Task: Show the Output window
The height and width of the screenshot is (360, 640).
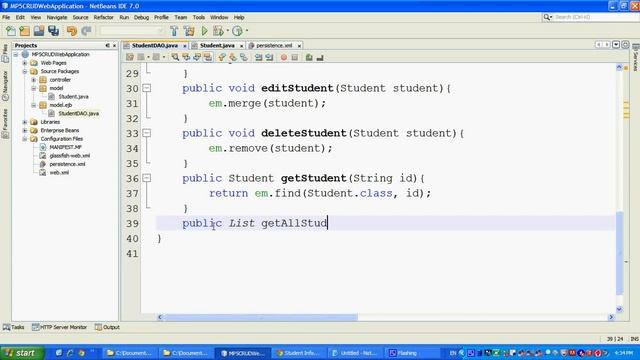Action: coord(107,327)
